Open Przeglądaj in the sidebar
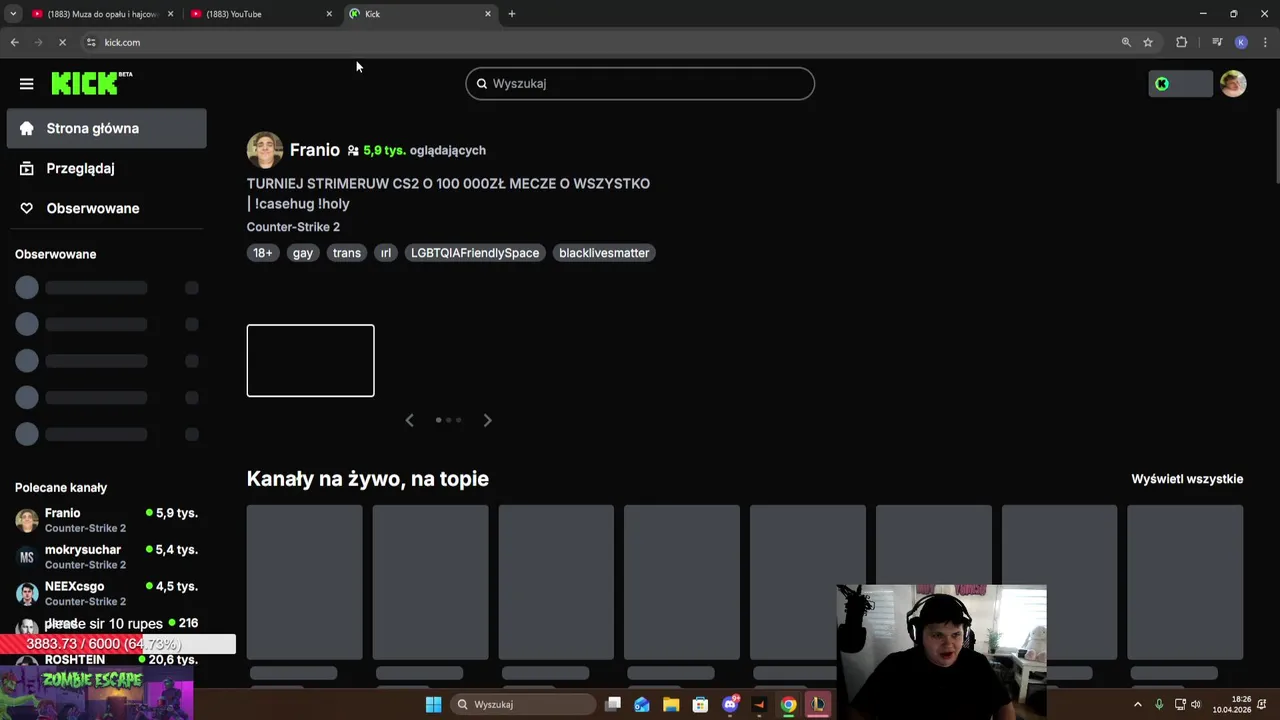The height and width of the screenshot is (720, 1280). click(x=107, y=168)
